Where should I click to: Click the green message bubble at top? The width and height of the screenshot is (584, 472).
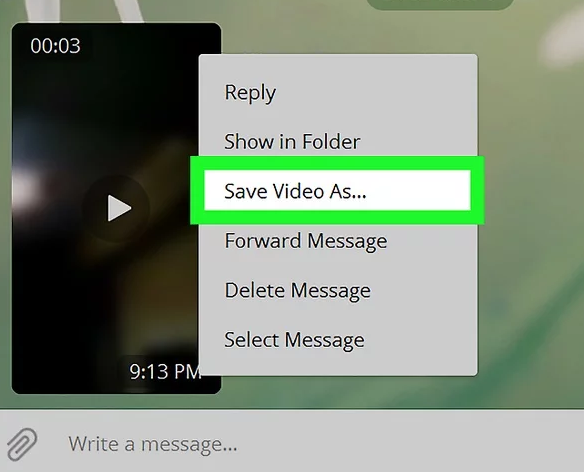click(x=440, y=4)
